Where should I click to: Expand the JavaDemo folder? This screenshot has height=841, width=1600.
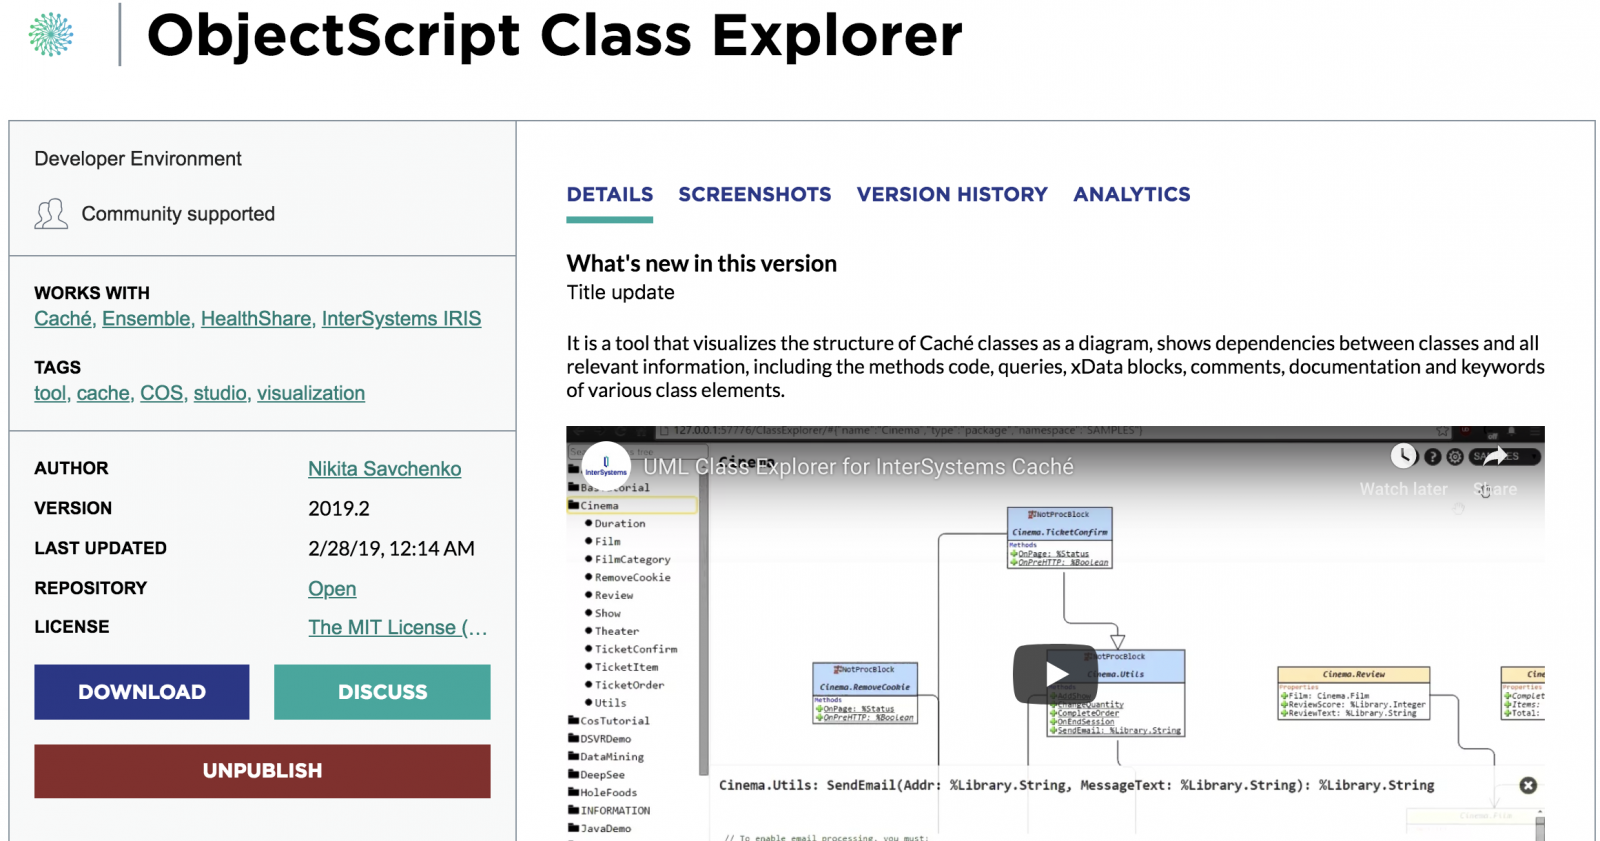600,829
